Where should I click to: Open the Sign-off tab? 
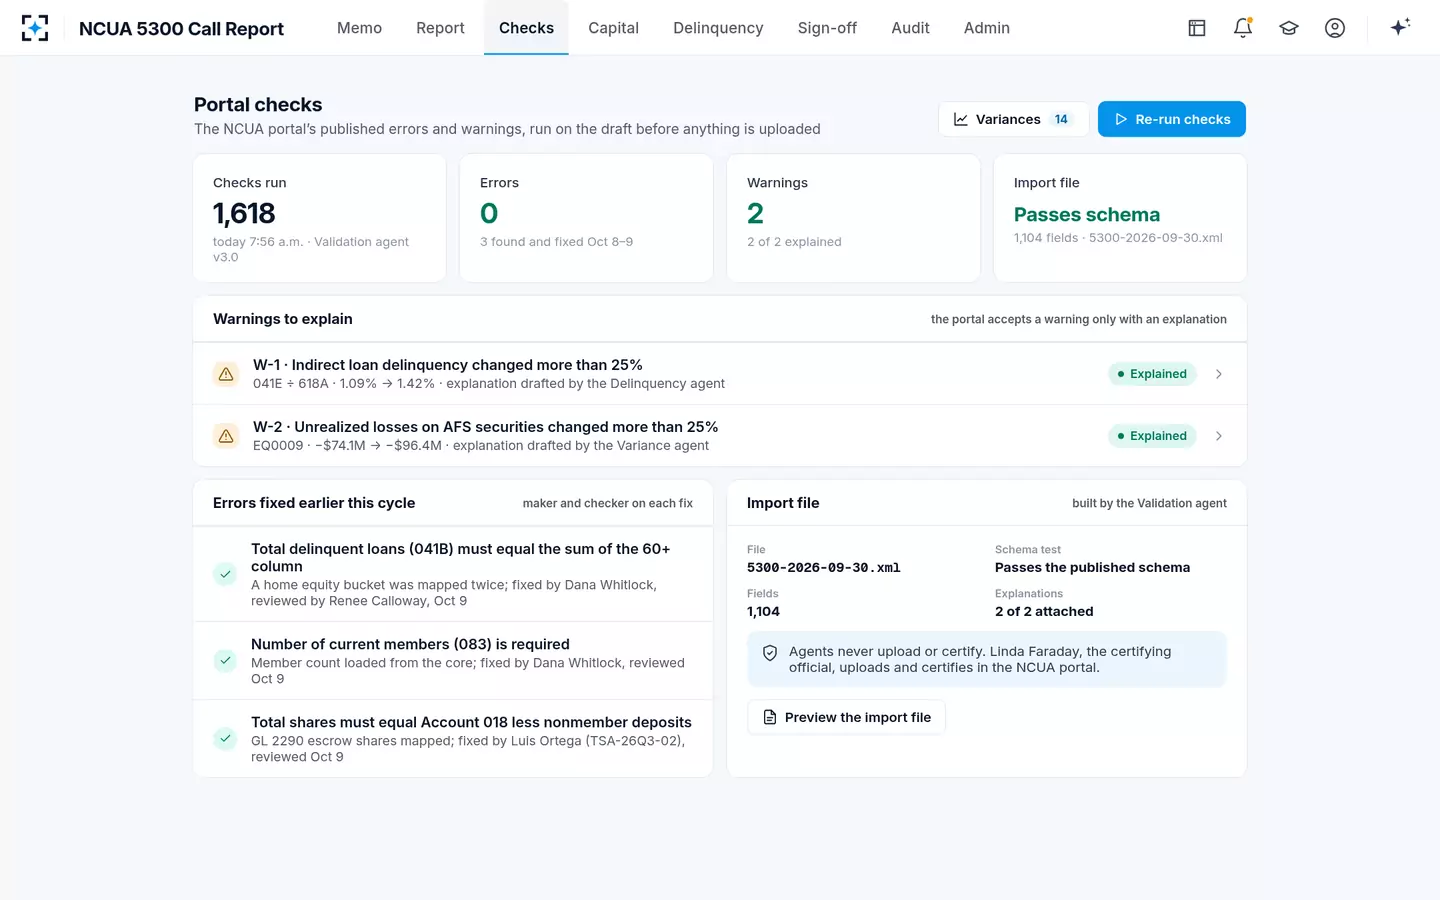[x=827, y=28]
